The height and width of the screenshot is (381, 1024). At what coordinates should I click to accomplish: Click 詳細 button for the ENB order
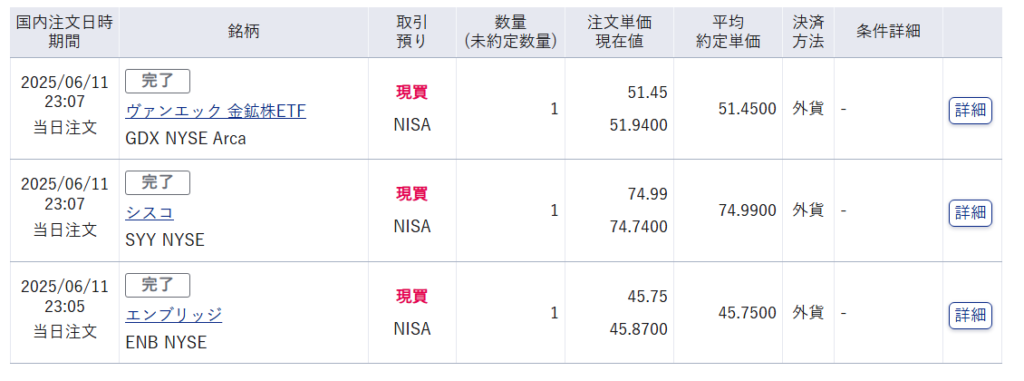[970, 316]
